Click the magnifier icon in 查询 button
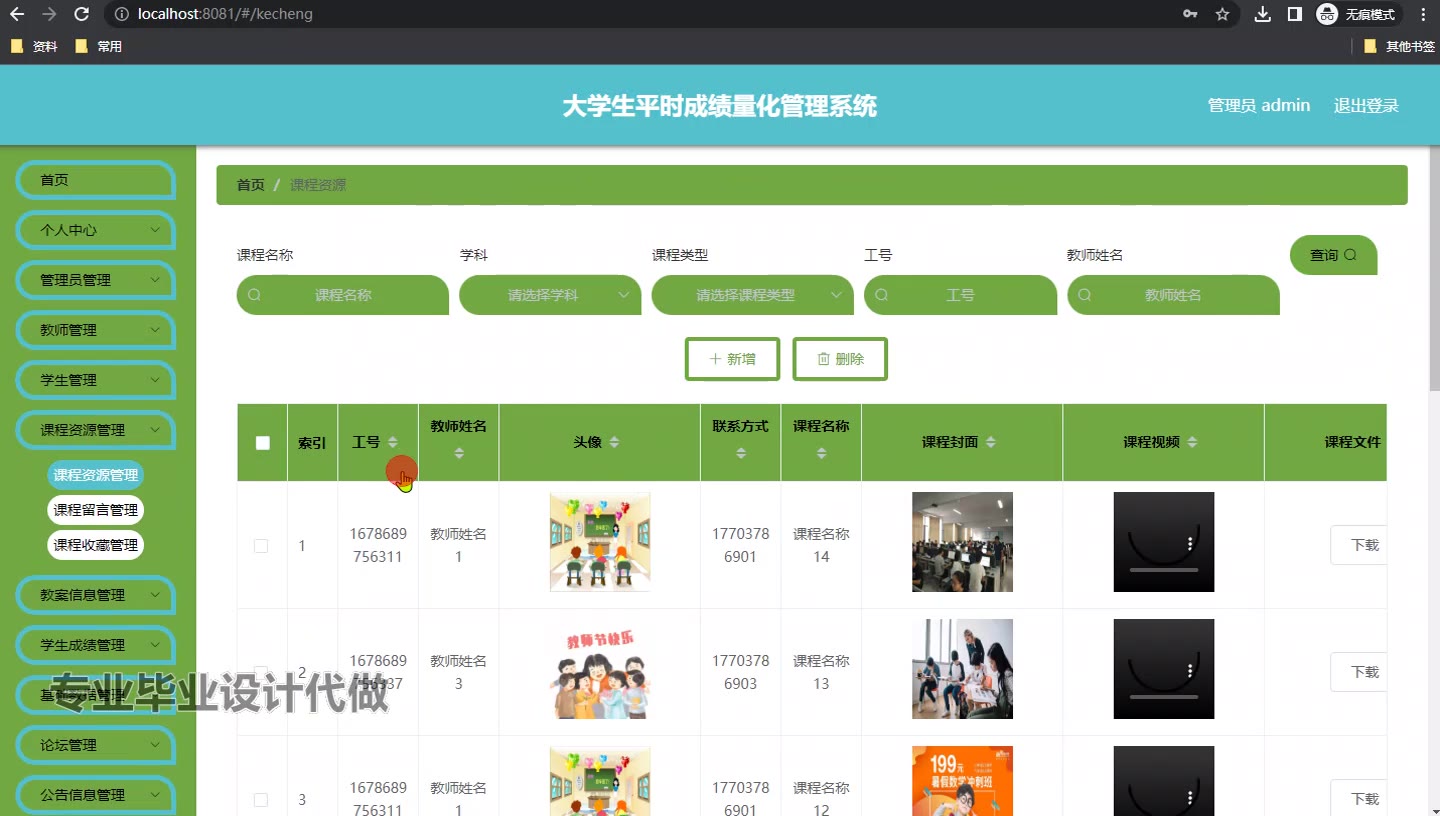The width and height of the screenshot is (1440, 816). tap(1350, 255)
